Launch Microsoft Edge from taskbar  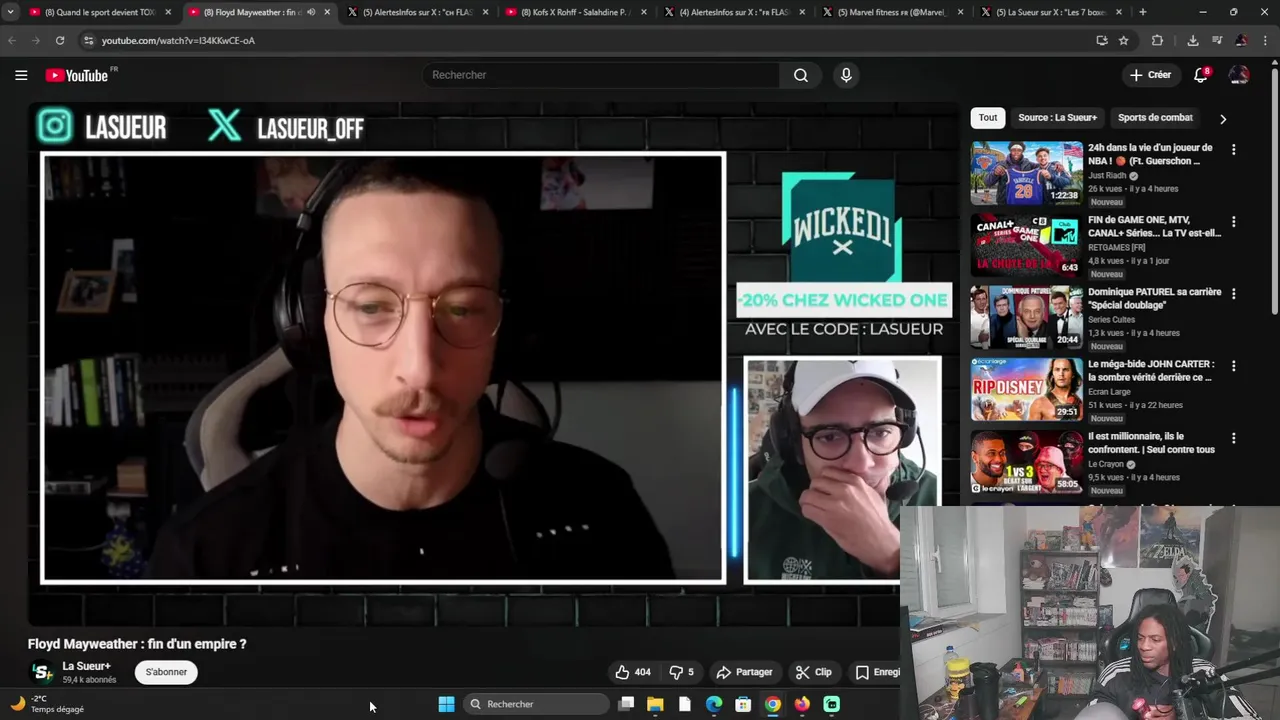(714, 704)
